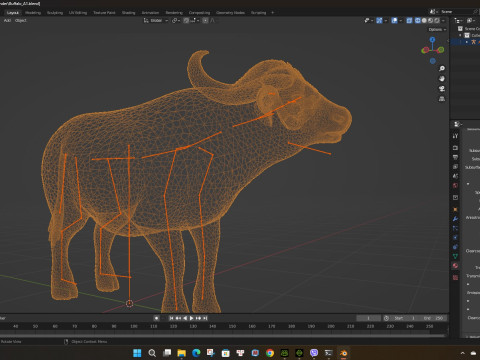
Task: Jump to the timeline start frame
Action: coord(171,318)
